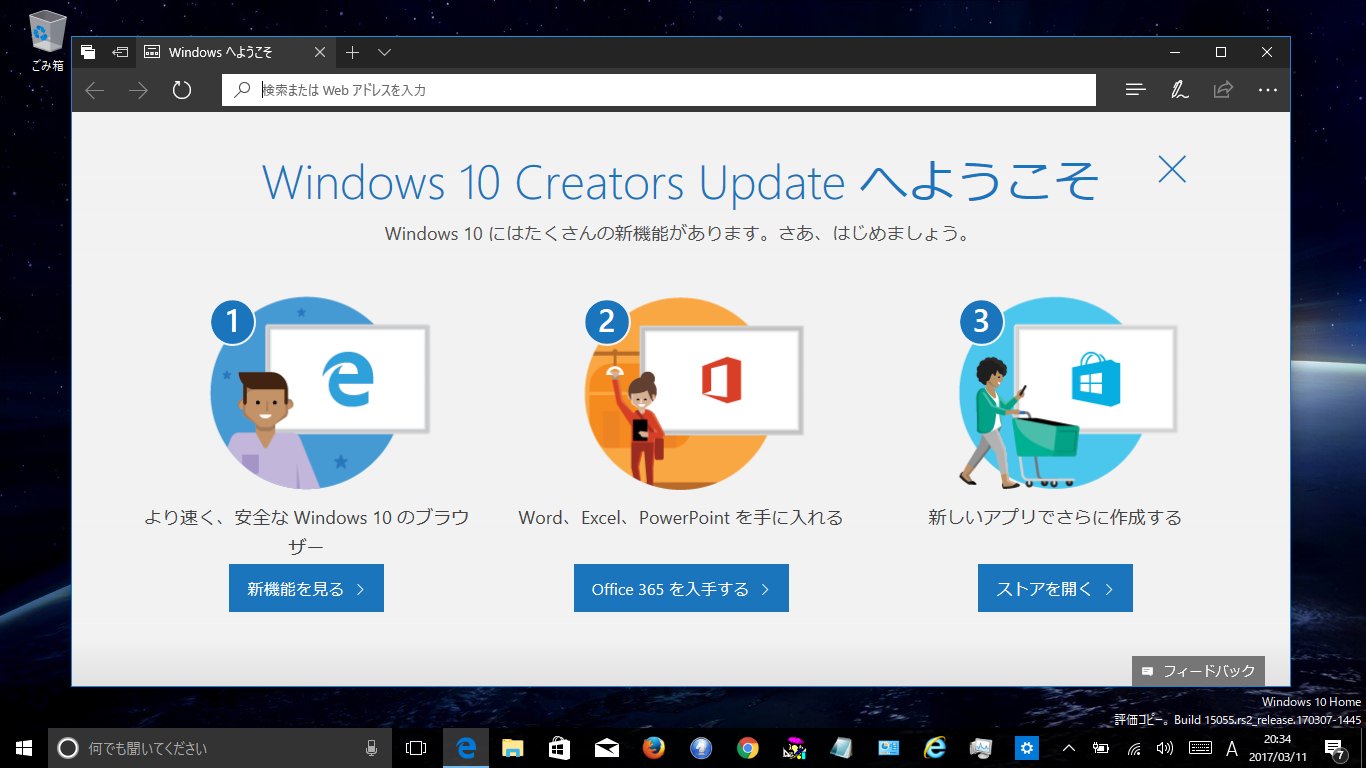Click the Office 365 を入手する button
1366x768 pixels.
click(681, 588)
